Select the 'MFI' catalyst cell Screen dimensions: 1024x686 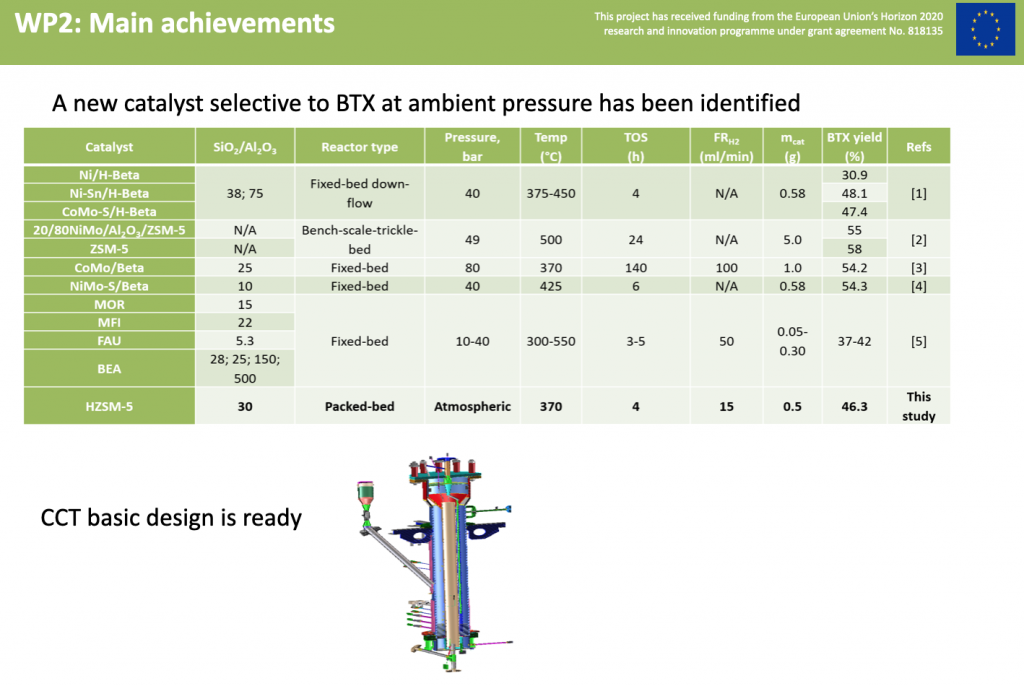(x=109, y=322)
